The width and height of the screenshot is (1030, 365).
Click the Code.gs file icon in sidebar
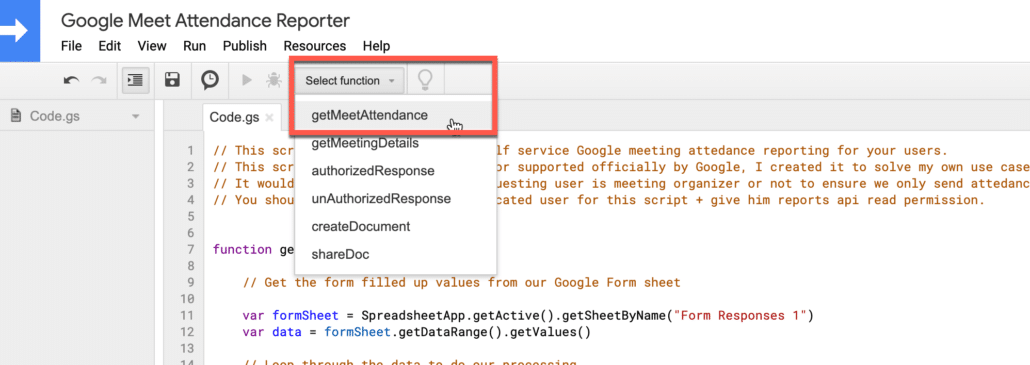pyautogui.click(x=16, y=116)
